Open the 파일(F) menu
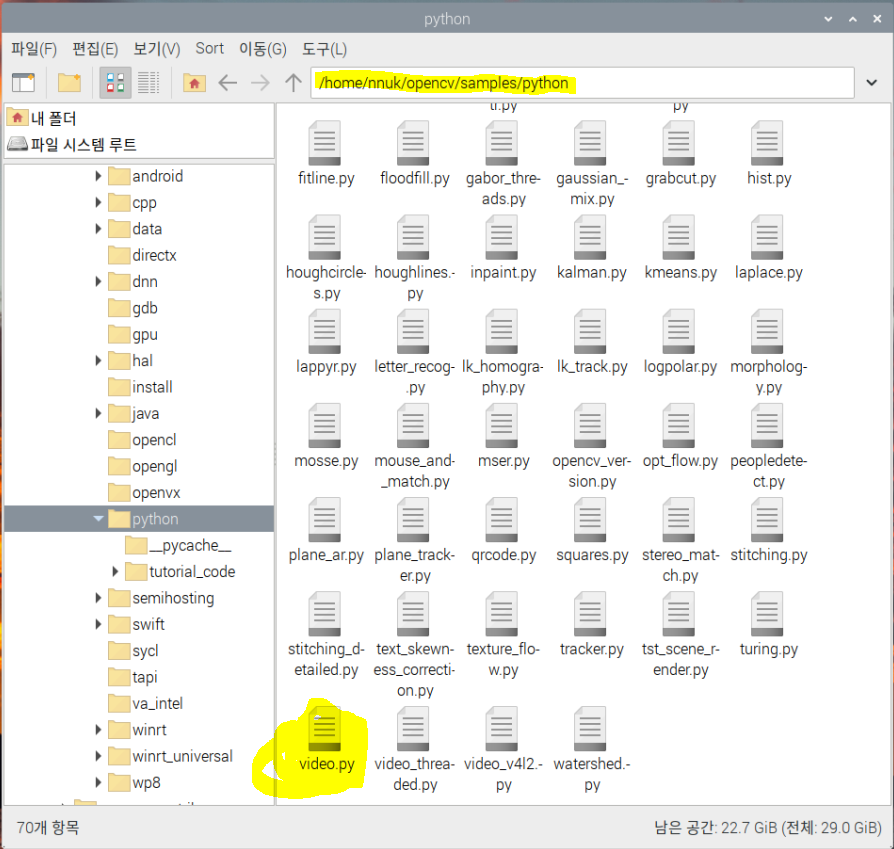The image size is (894, 849). (x=34, y=49)
